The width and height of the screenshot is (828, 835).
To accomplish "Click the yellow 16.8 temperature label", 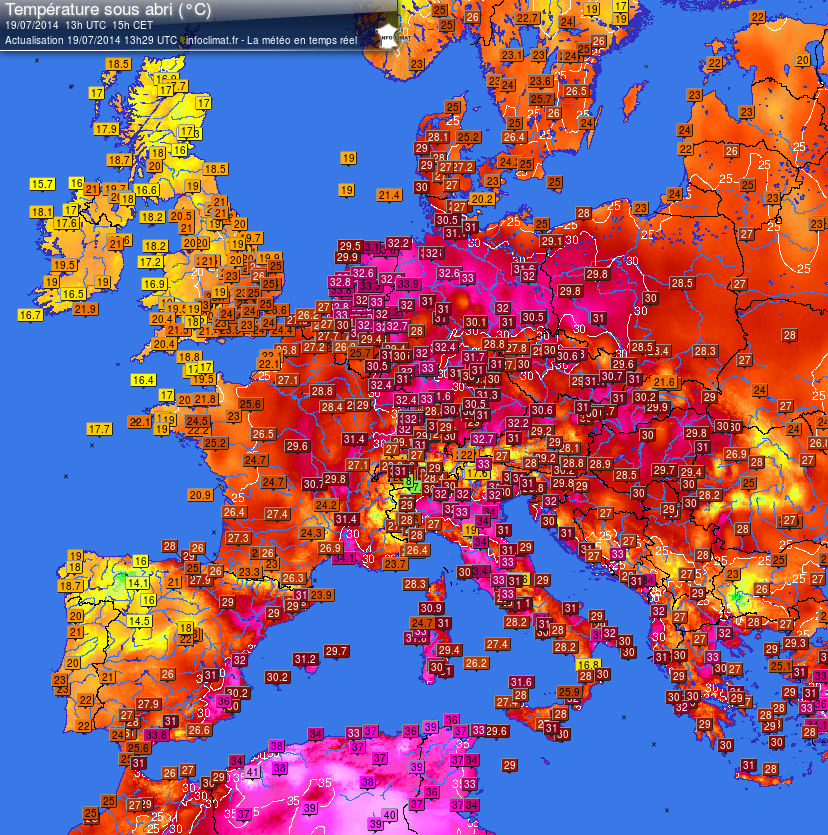I will tap(589, 665).
